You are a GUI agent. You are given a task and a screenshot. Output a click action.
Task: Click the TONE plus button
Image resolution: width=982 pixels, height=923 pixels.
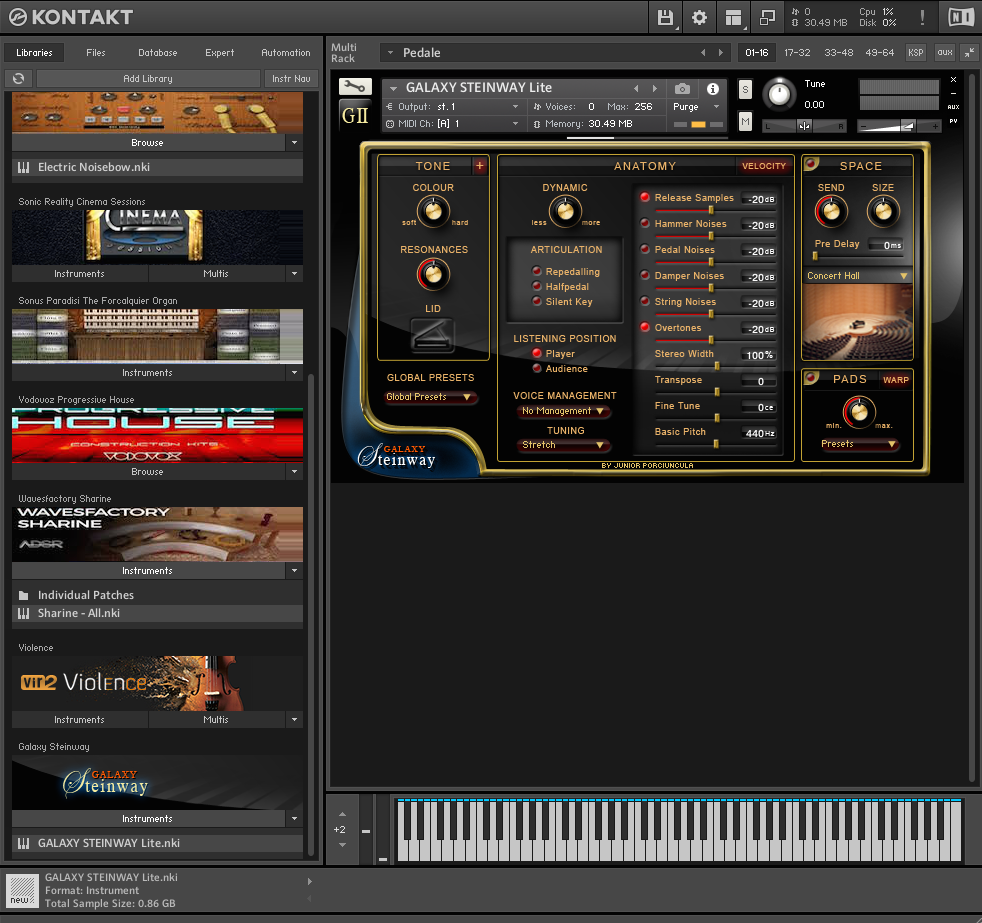(x=480, y=166)
